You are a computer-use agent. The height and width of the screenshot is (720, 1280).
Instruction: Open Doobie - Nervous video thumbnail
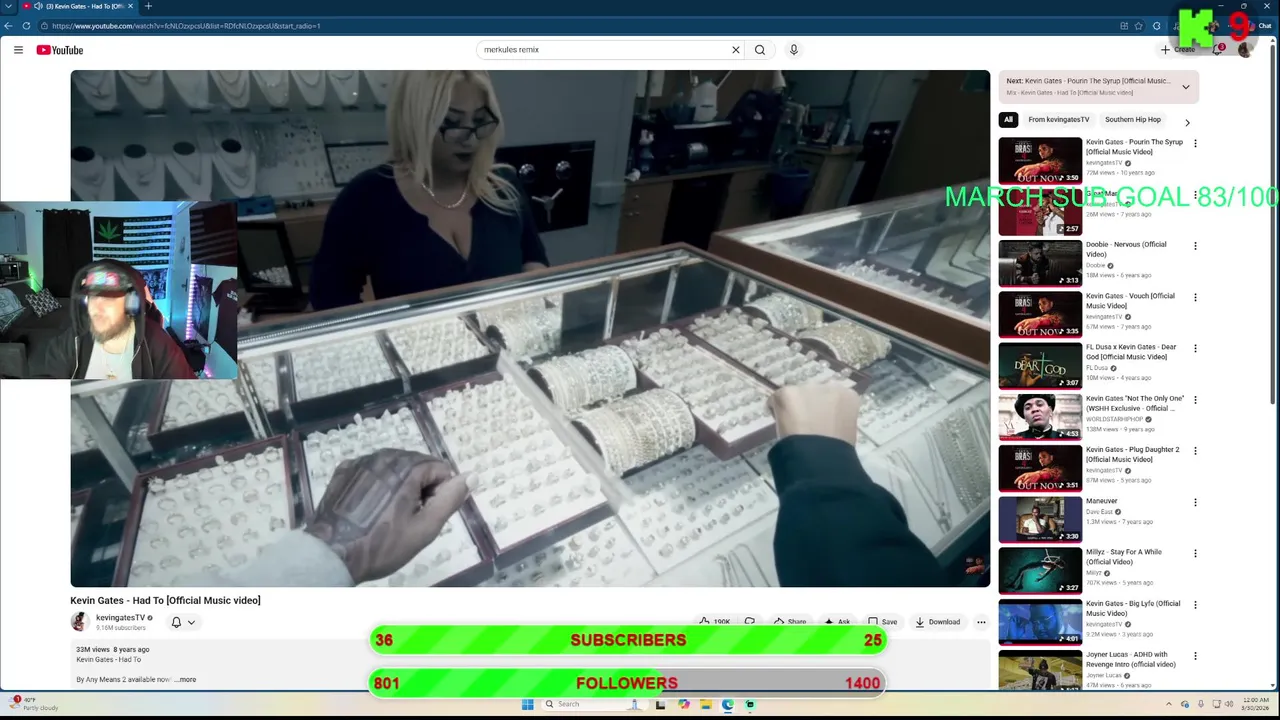(x=1040, y=263)
